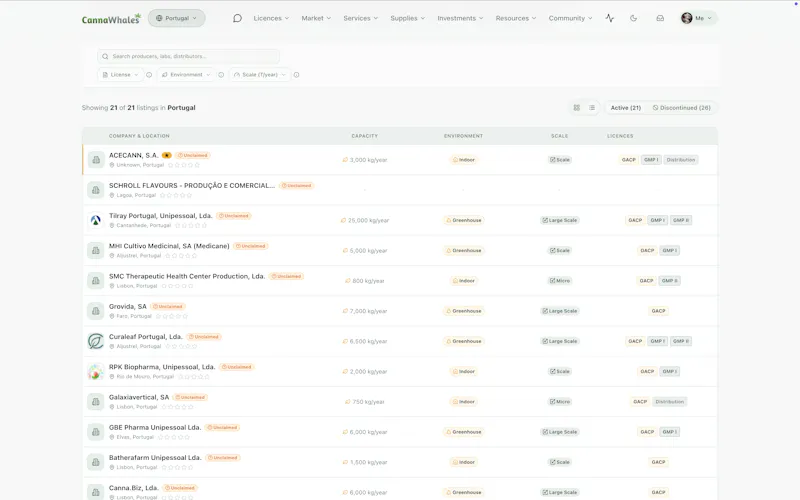
Task: Expand the Community menu
Action: coord(570,18)
